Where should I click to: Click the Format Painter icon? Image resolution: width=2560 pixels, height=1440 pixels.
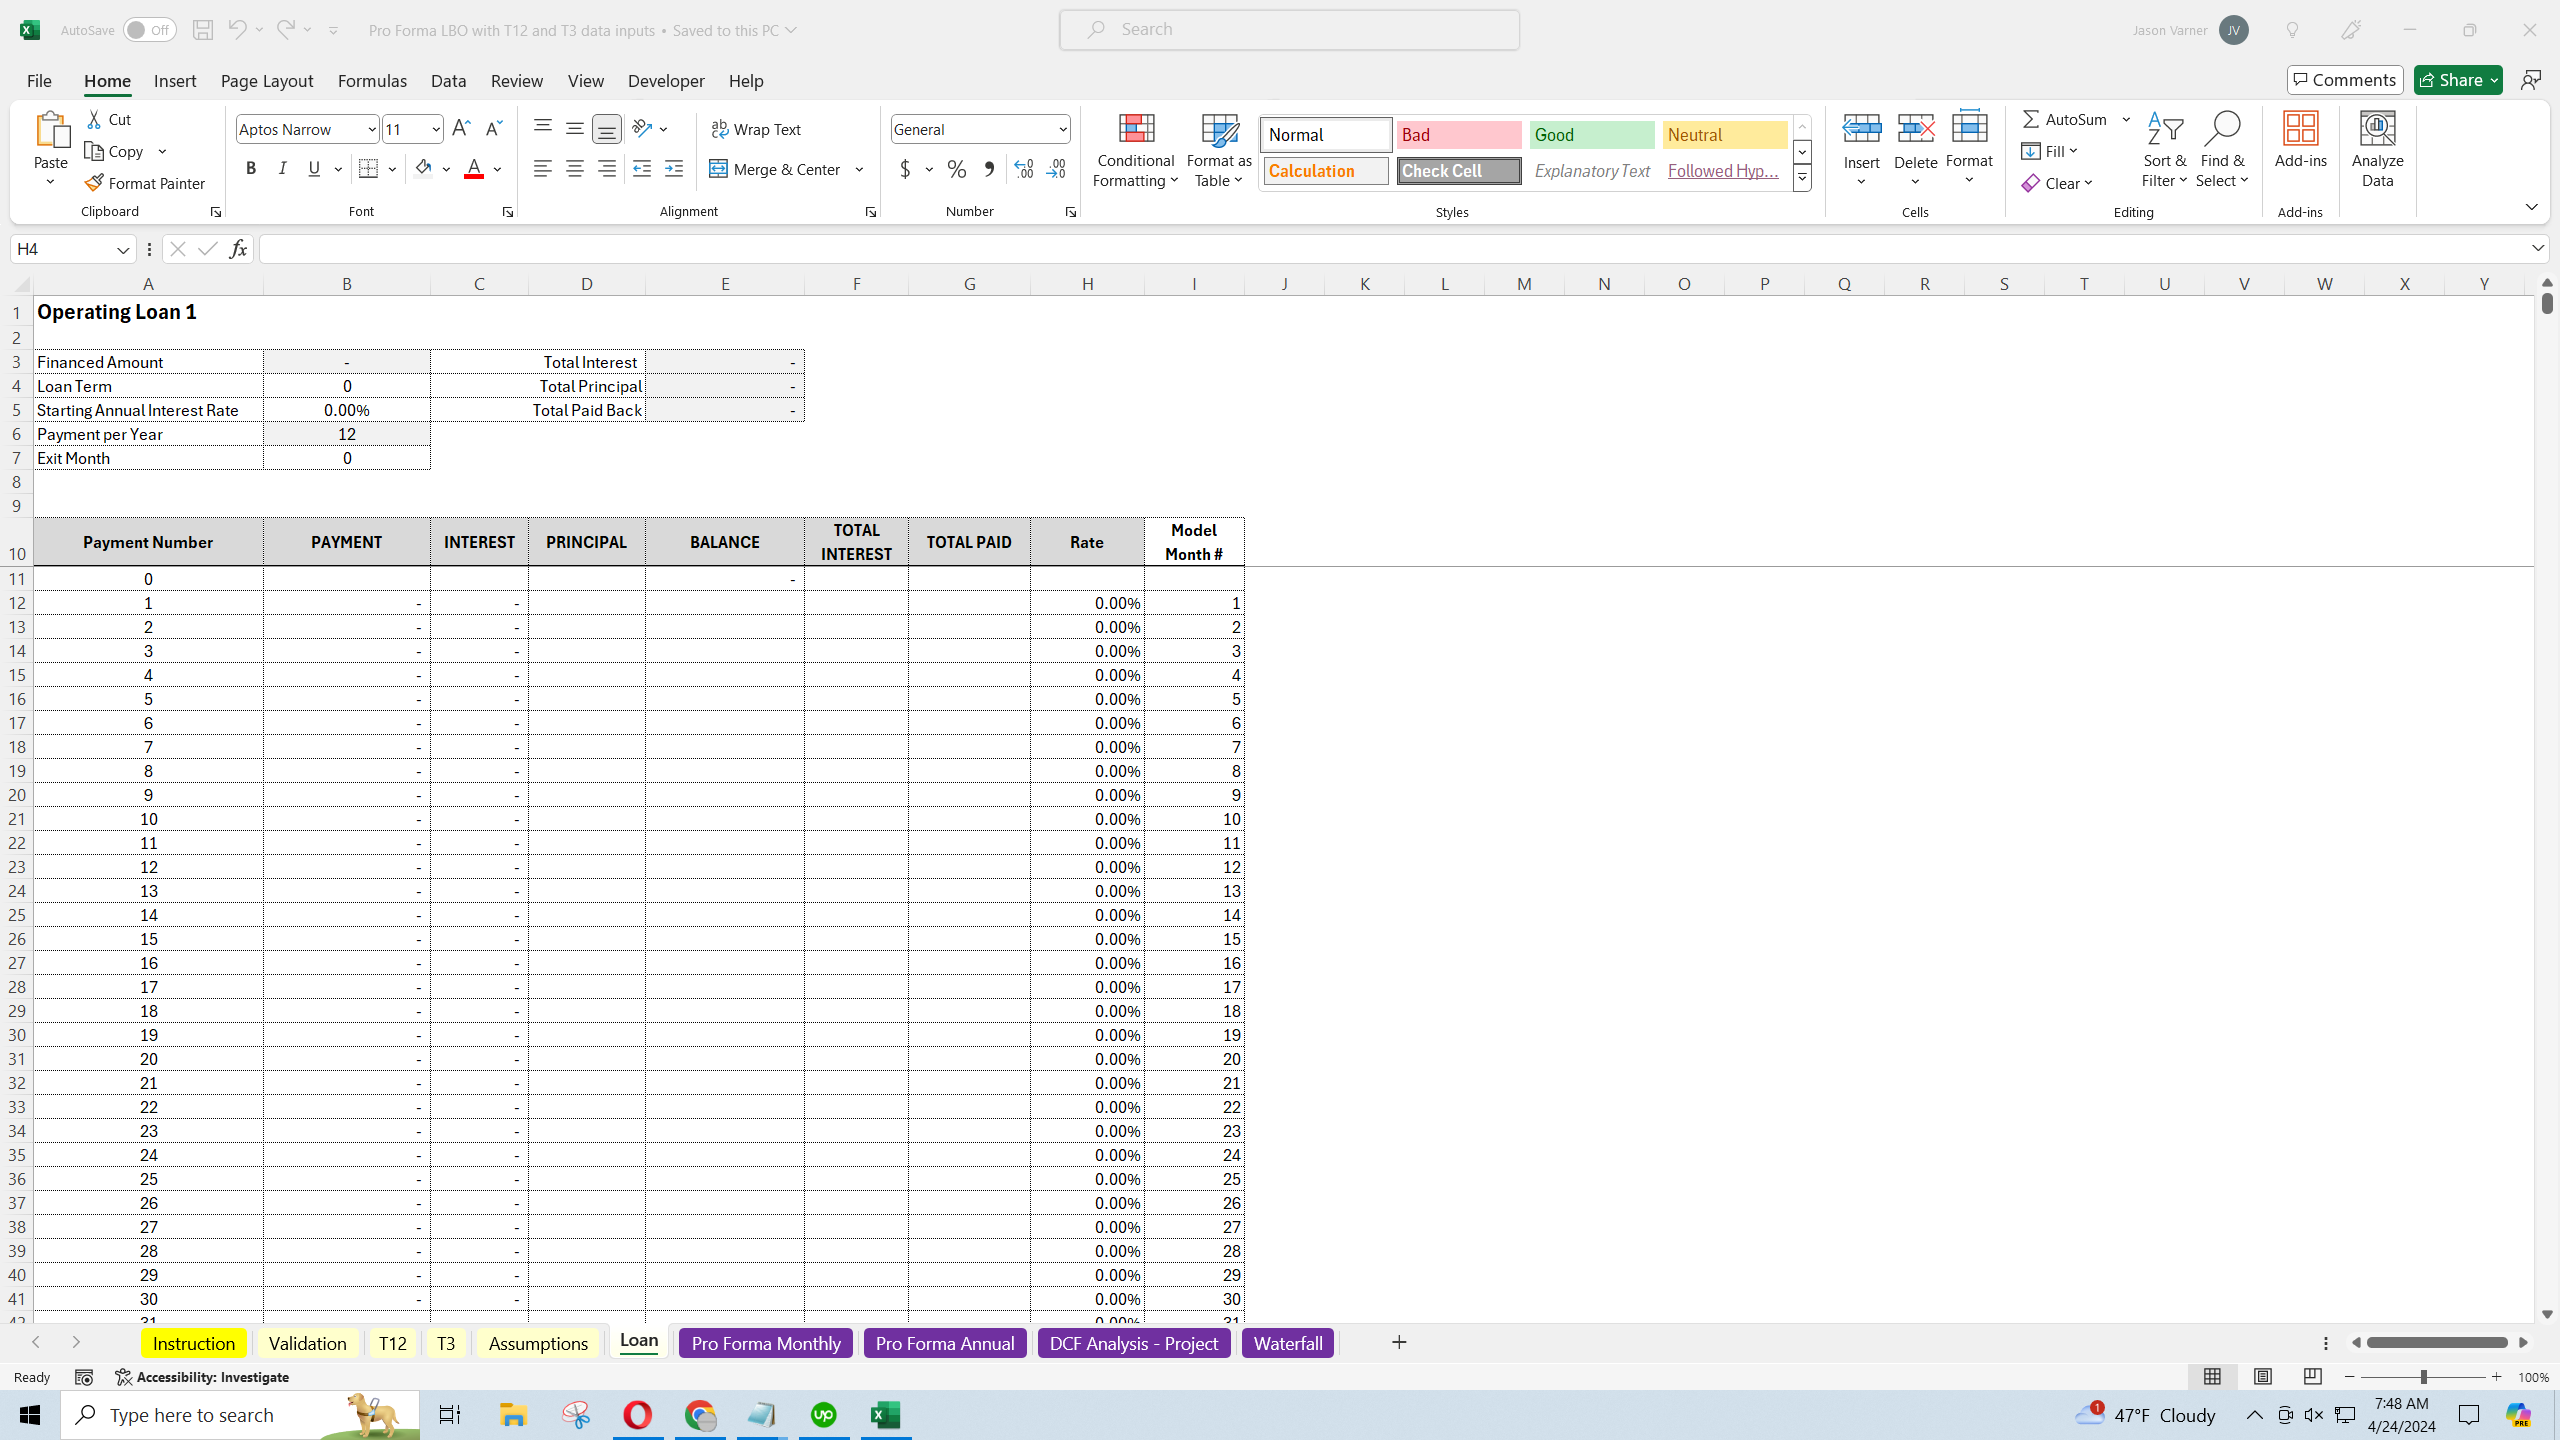(95, 183)
